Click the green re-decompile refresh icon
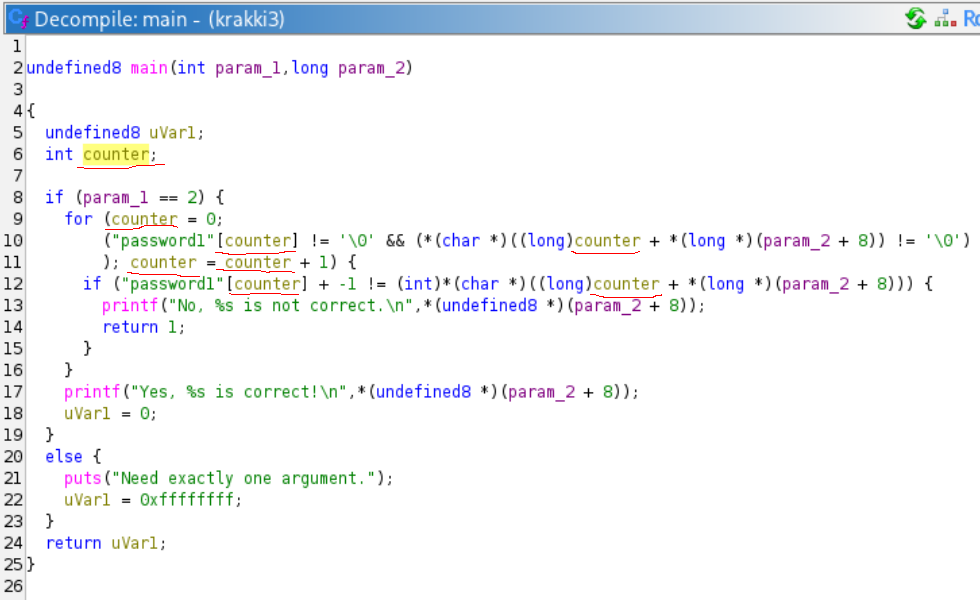Image resolution: width=980 pixels, height=600 pixels. tap(915, 18)
